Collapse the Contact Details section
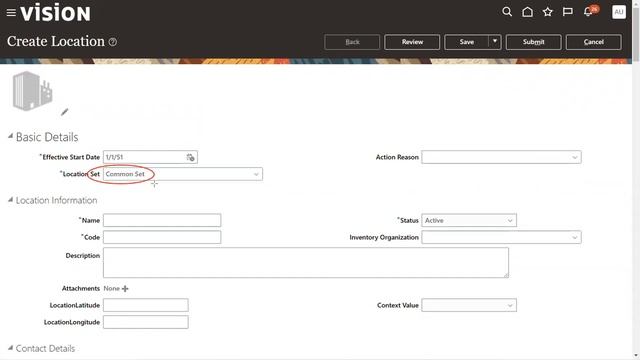 click(x=11, y=348)
